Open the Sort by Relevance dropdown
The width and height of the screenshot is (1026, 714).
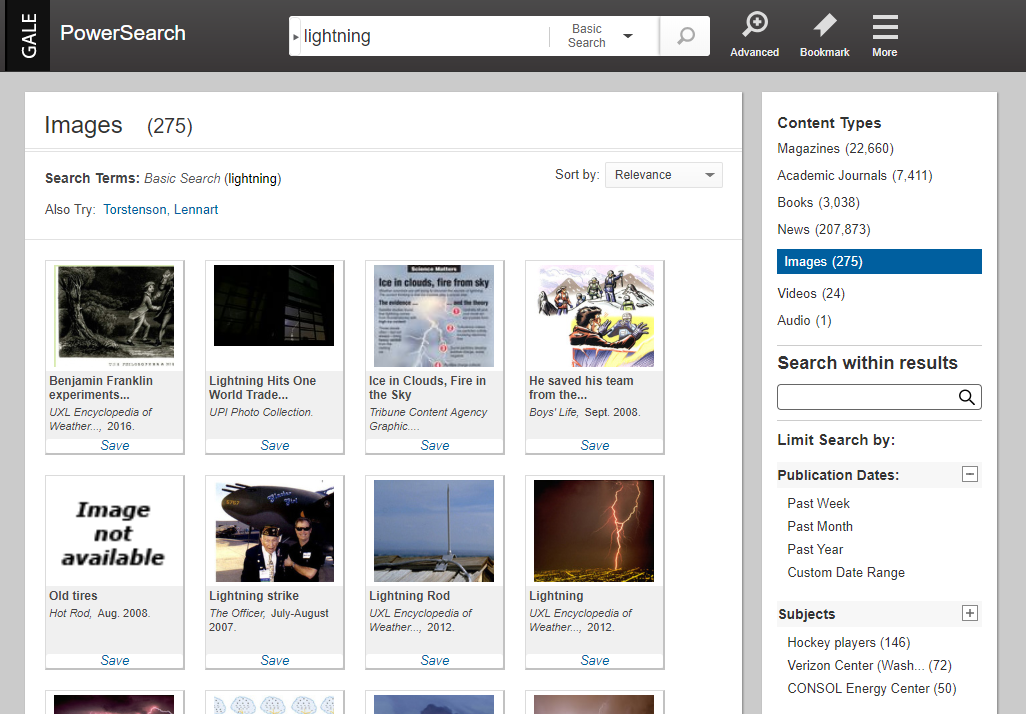tap(663, 175)
